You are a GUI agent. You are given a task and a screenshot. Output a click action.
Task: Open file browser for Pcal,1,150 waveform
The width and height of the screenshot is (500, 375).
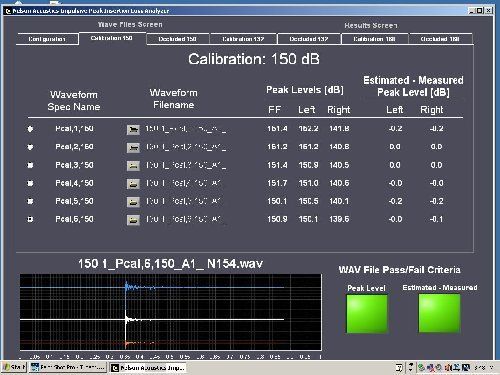[x=133, y=129]
